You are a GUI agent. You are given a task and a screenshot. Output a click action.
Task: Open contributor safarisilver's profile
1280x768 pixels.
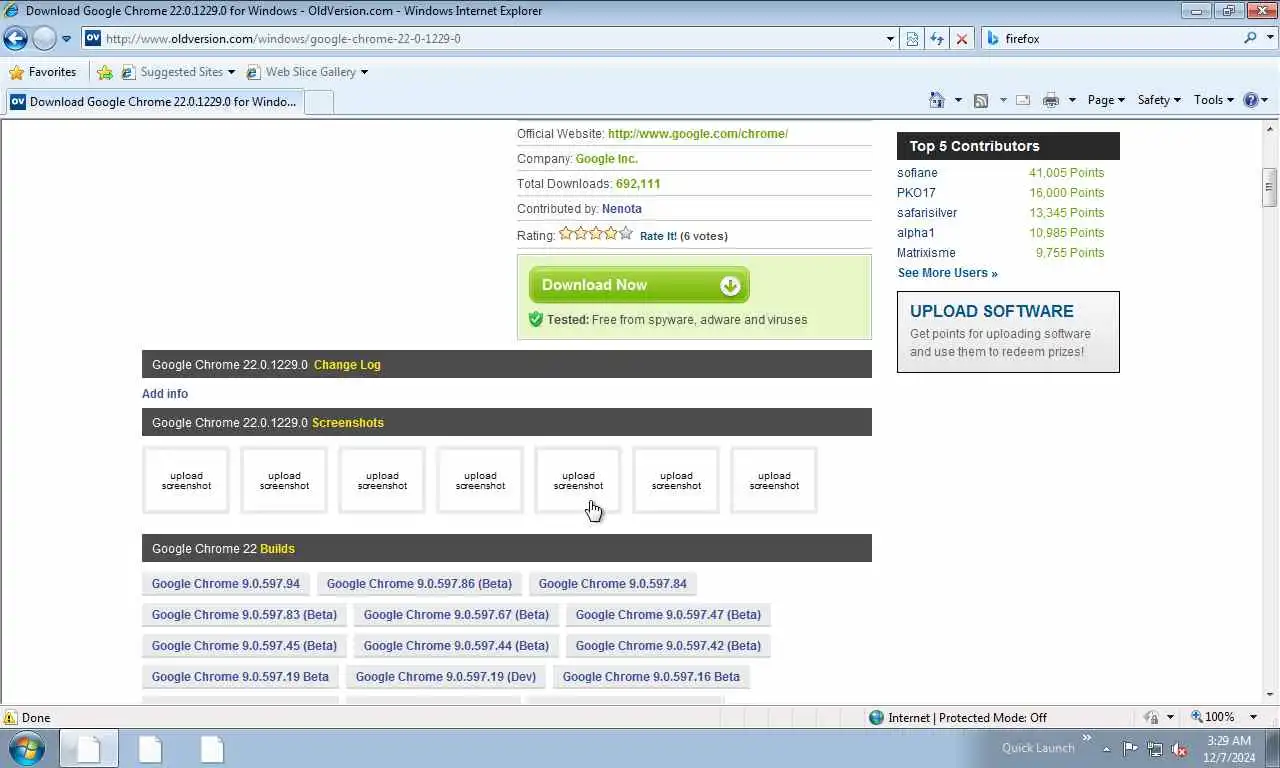point(927,213)
